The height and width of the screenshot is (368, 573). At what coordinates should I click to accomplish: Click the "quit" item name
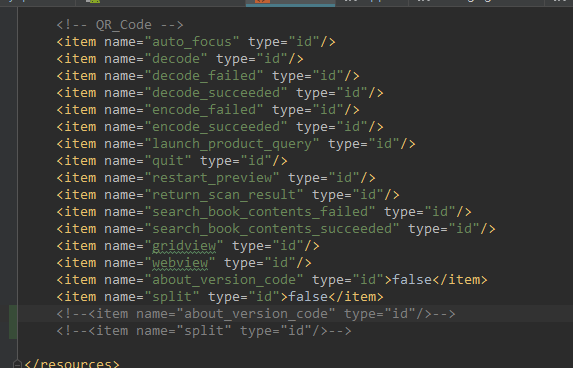168,161
